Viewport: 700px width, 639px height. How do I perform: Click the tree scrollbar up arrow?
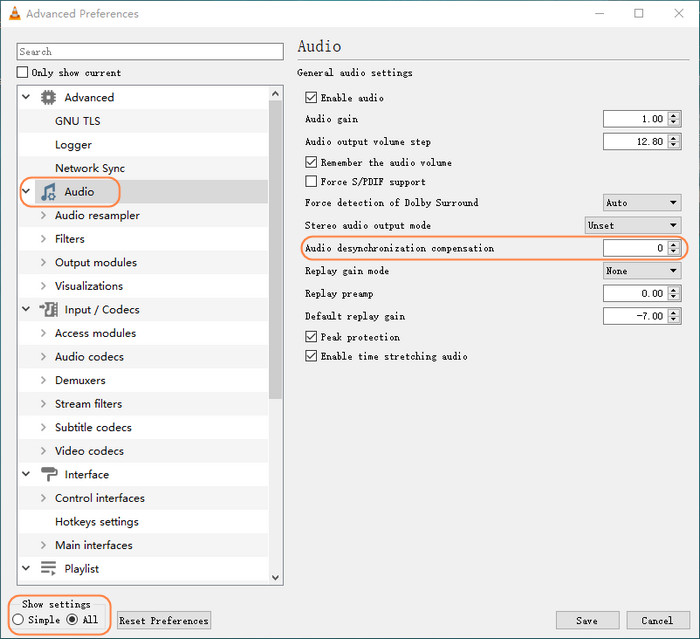(275, 93)
